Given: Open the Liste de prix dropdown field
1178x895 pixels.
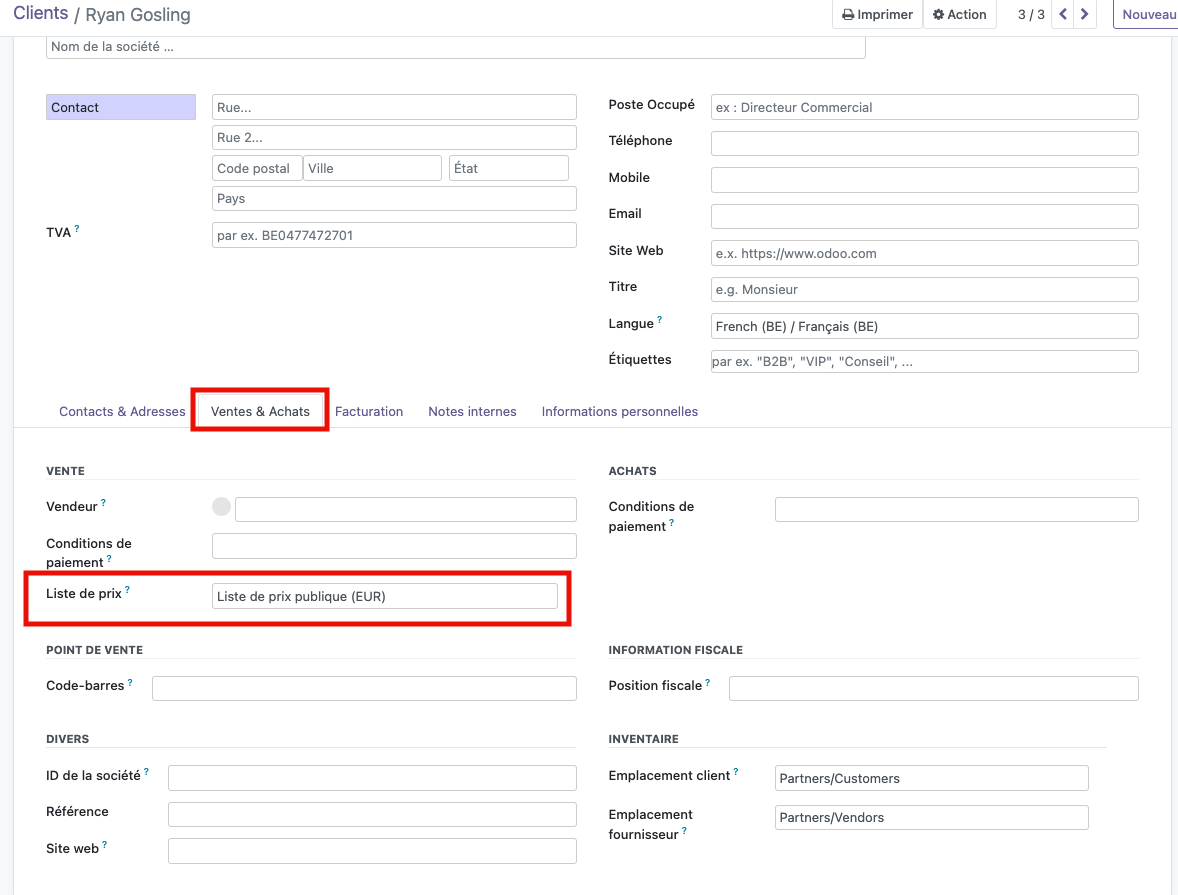Looking at the screenshot, I should [x=385, y=596].
